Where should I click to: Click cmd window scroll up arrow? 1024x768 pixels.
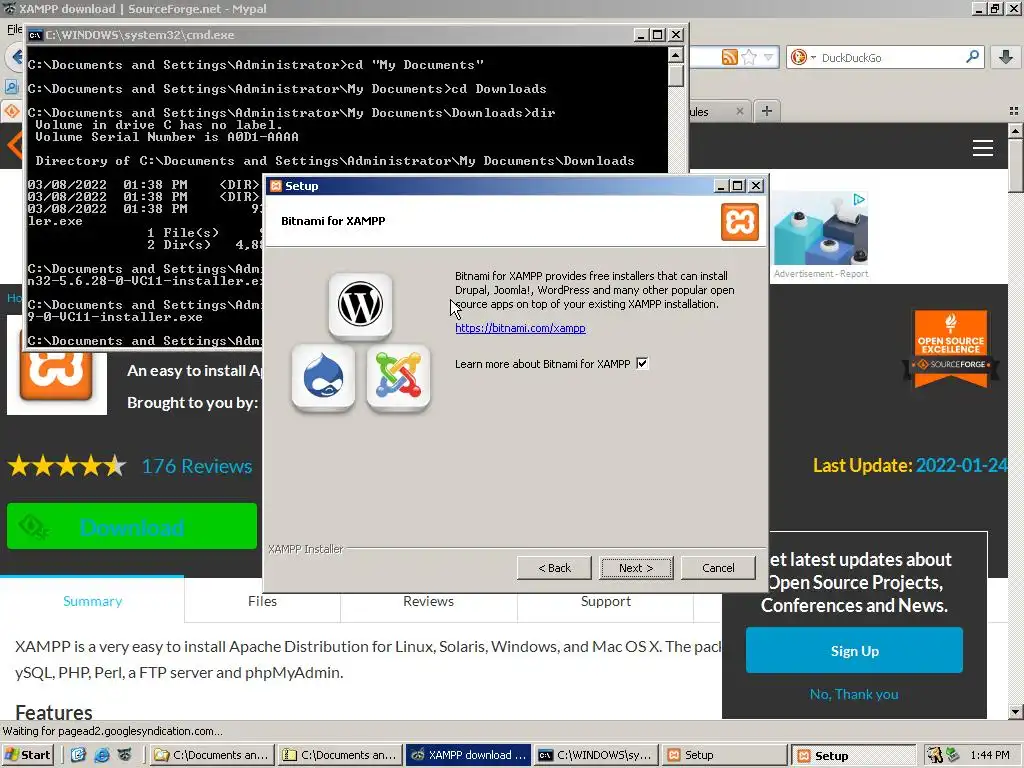click(676, 55)
